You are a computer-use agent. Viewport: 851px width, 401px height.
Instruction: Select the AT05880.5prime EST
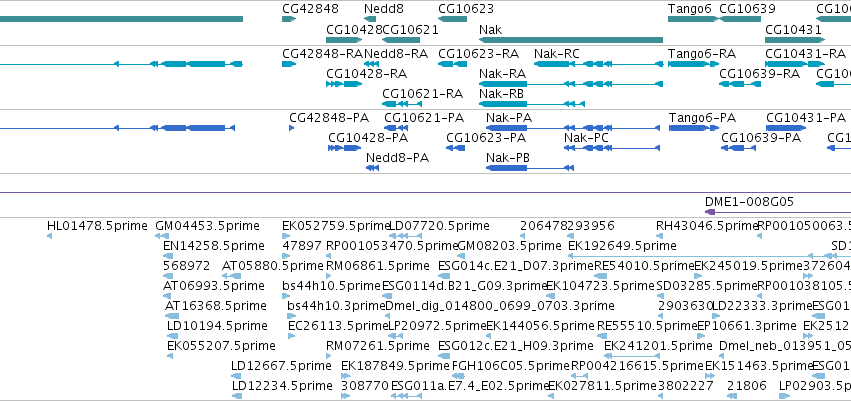[232, 276]
